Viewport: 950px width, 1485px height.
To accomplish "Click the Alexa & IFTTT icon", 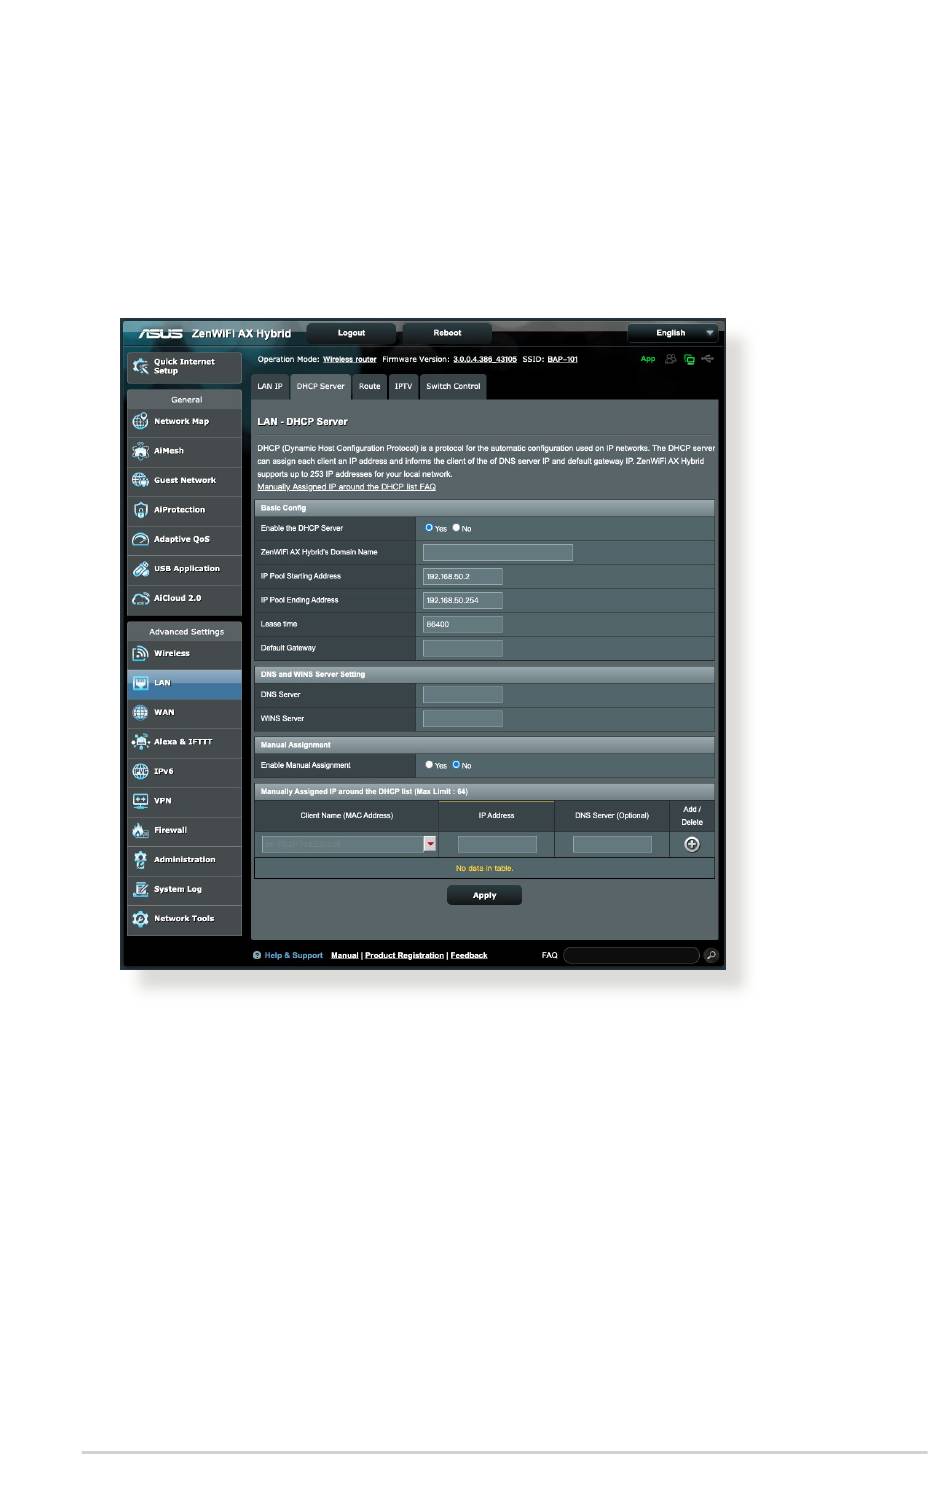I will 140,742.
